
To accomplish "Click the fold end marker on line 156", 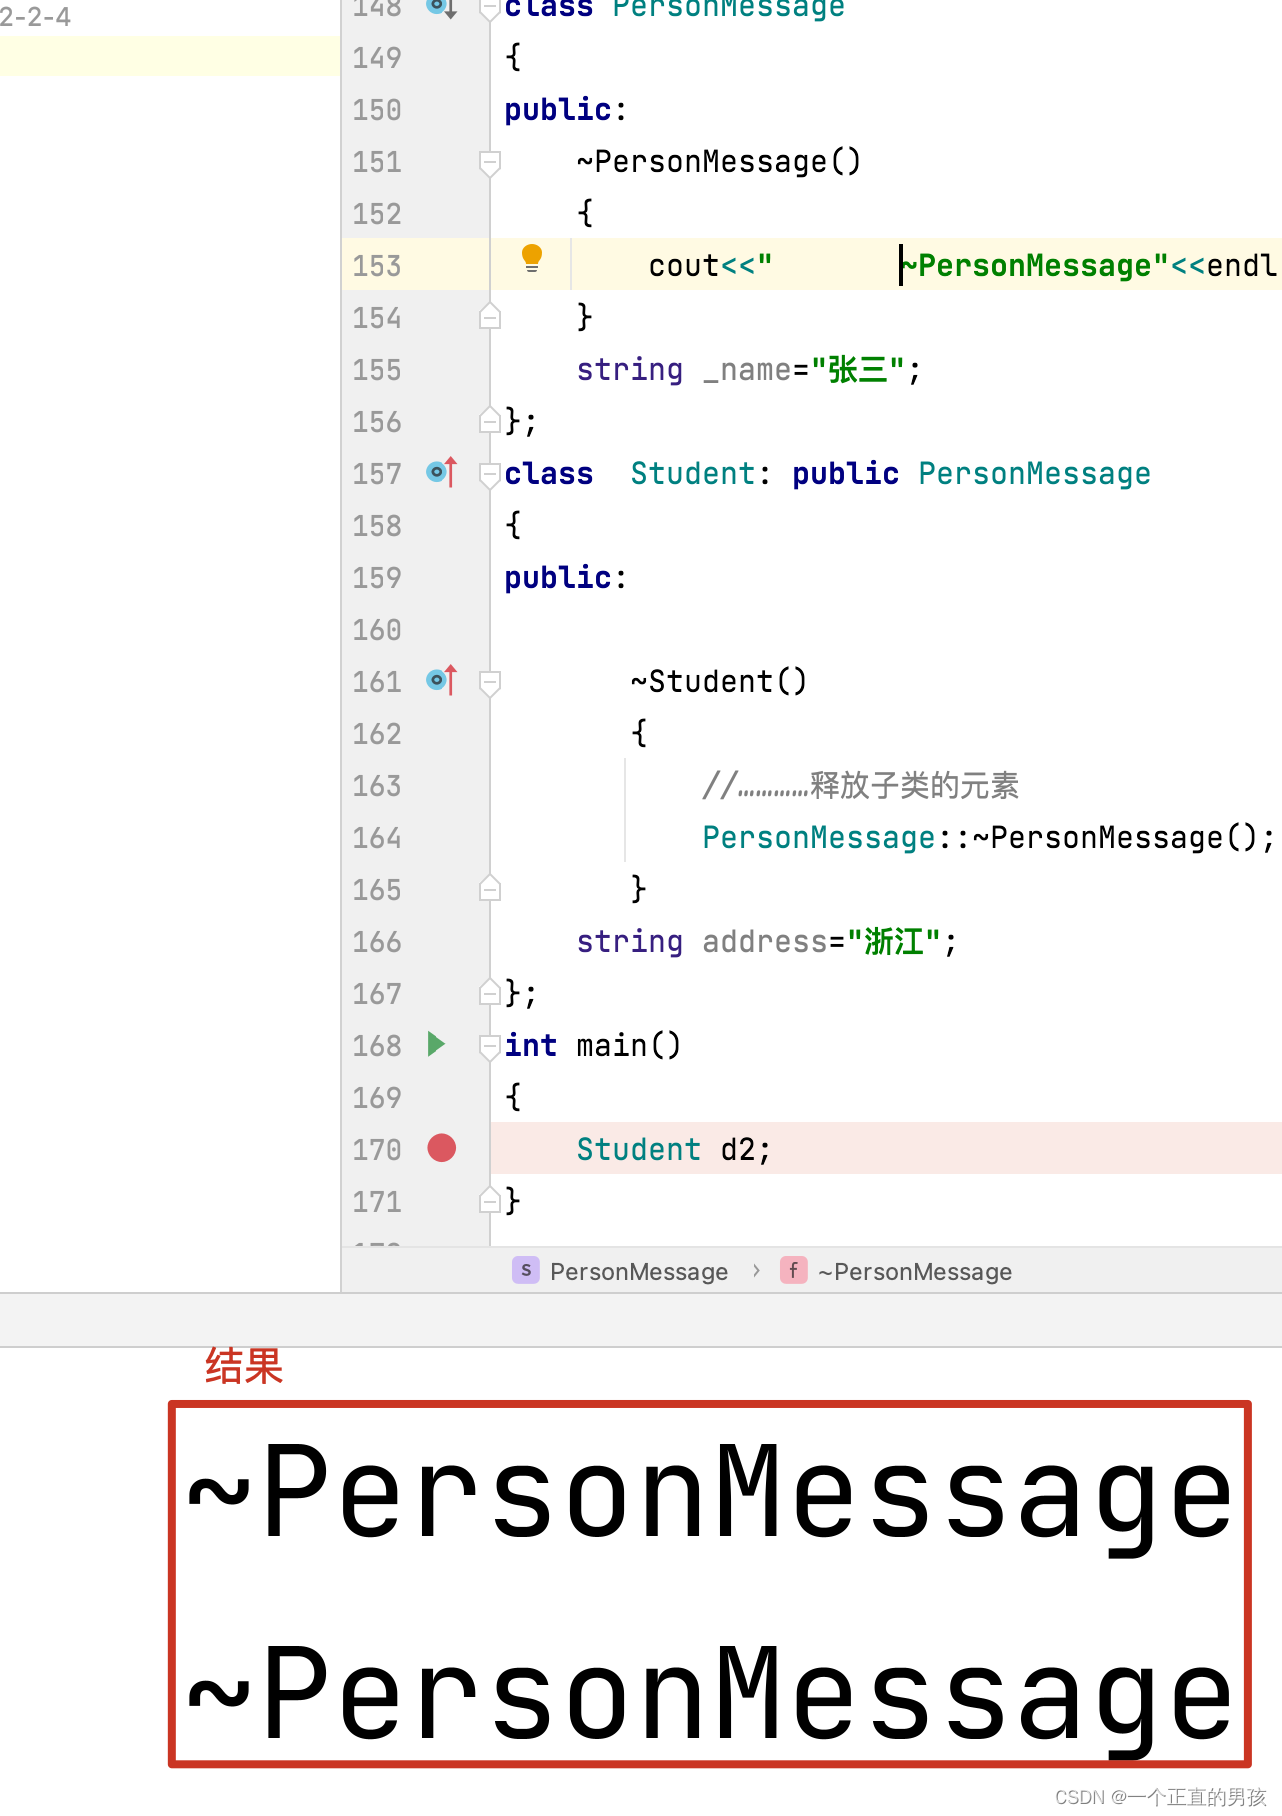I will [490, 421].
